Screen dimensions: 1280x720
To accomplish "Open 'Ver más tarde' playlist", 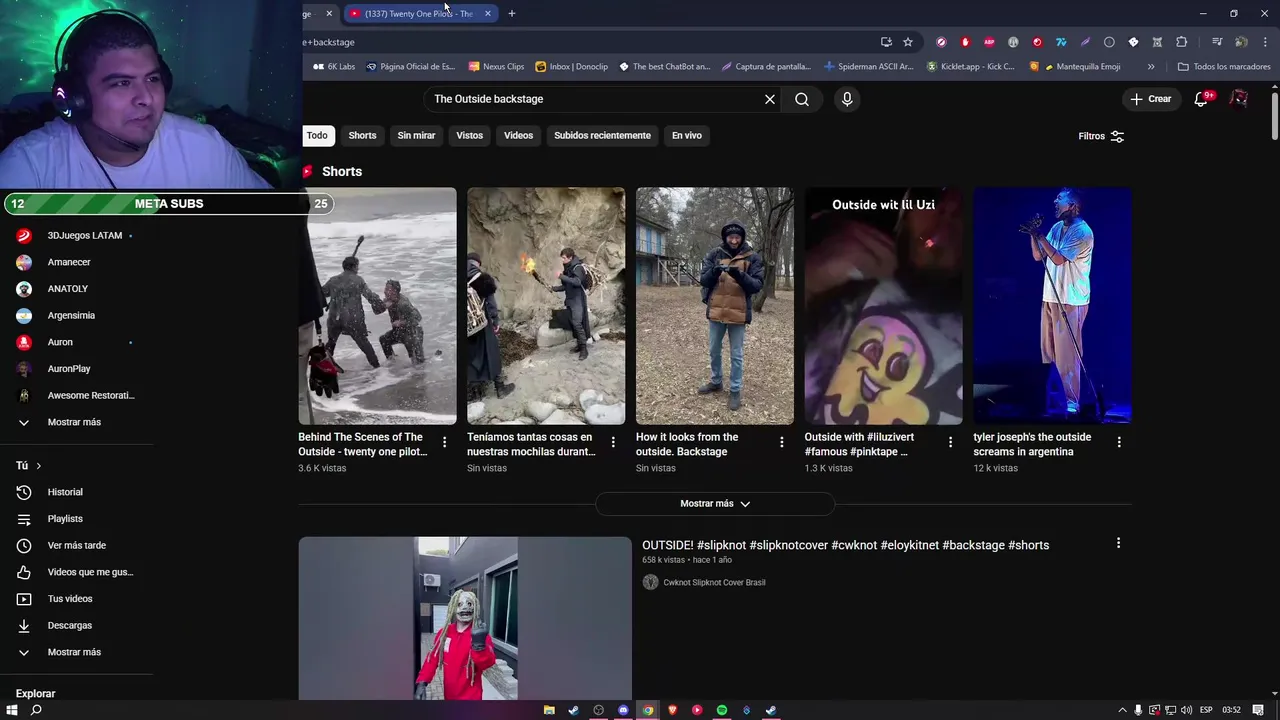I will coord(76,545).
